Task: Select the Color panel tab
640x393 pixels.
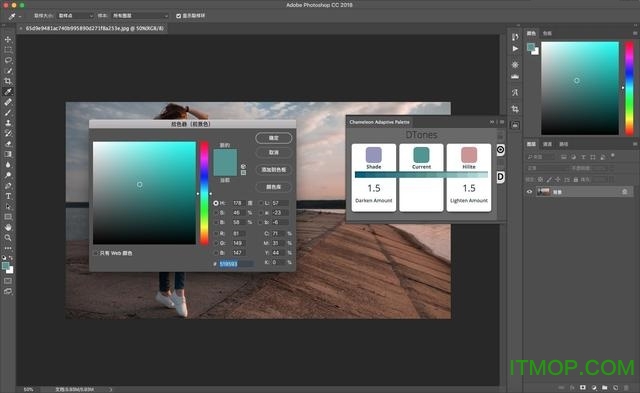Action: coord(531,33)
